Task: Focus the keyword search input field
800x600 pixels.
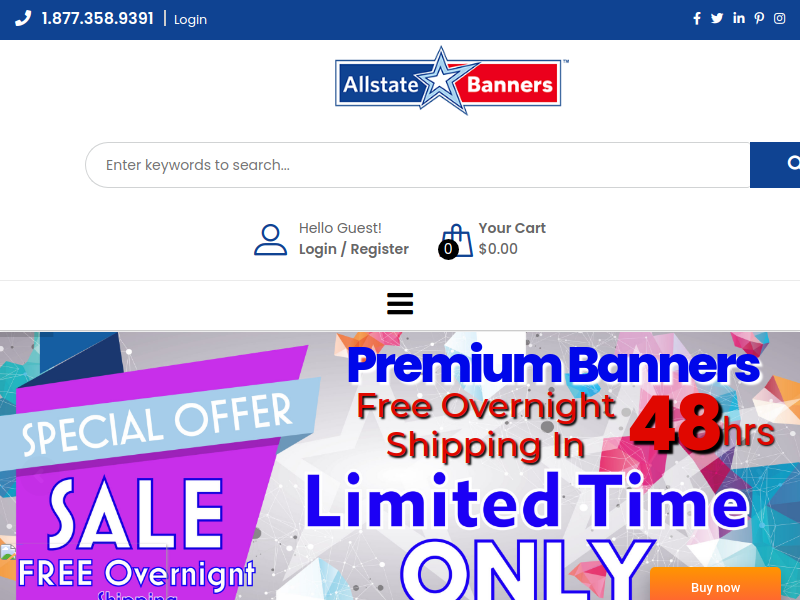Action: tap(417, 165)
